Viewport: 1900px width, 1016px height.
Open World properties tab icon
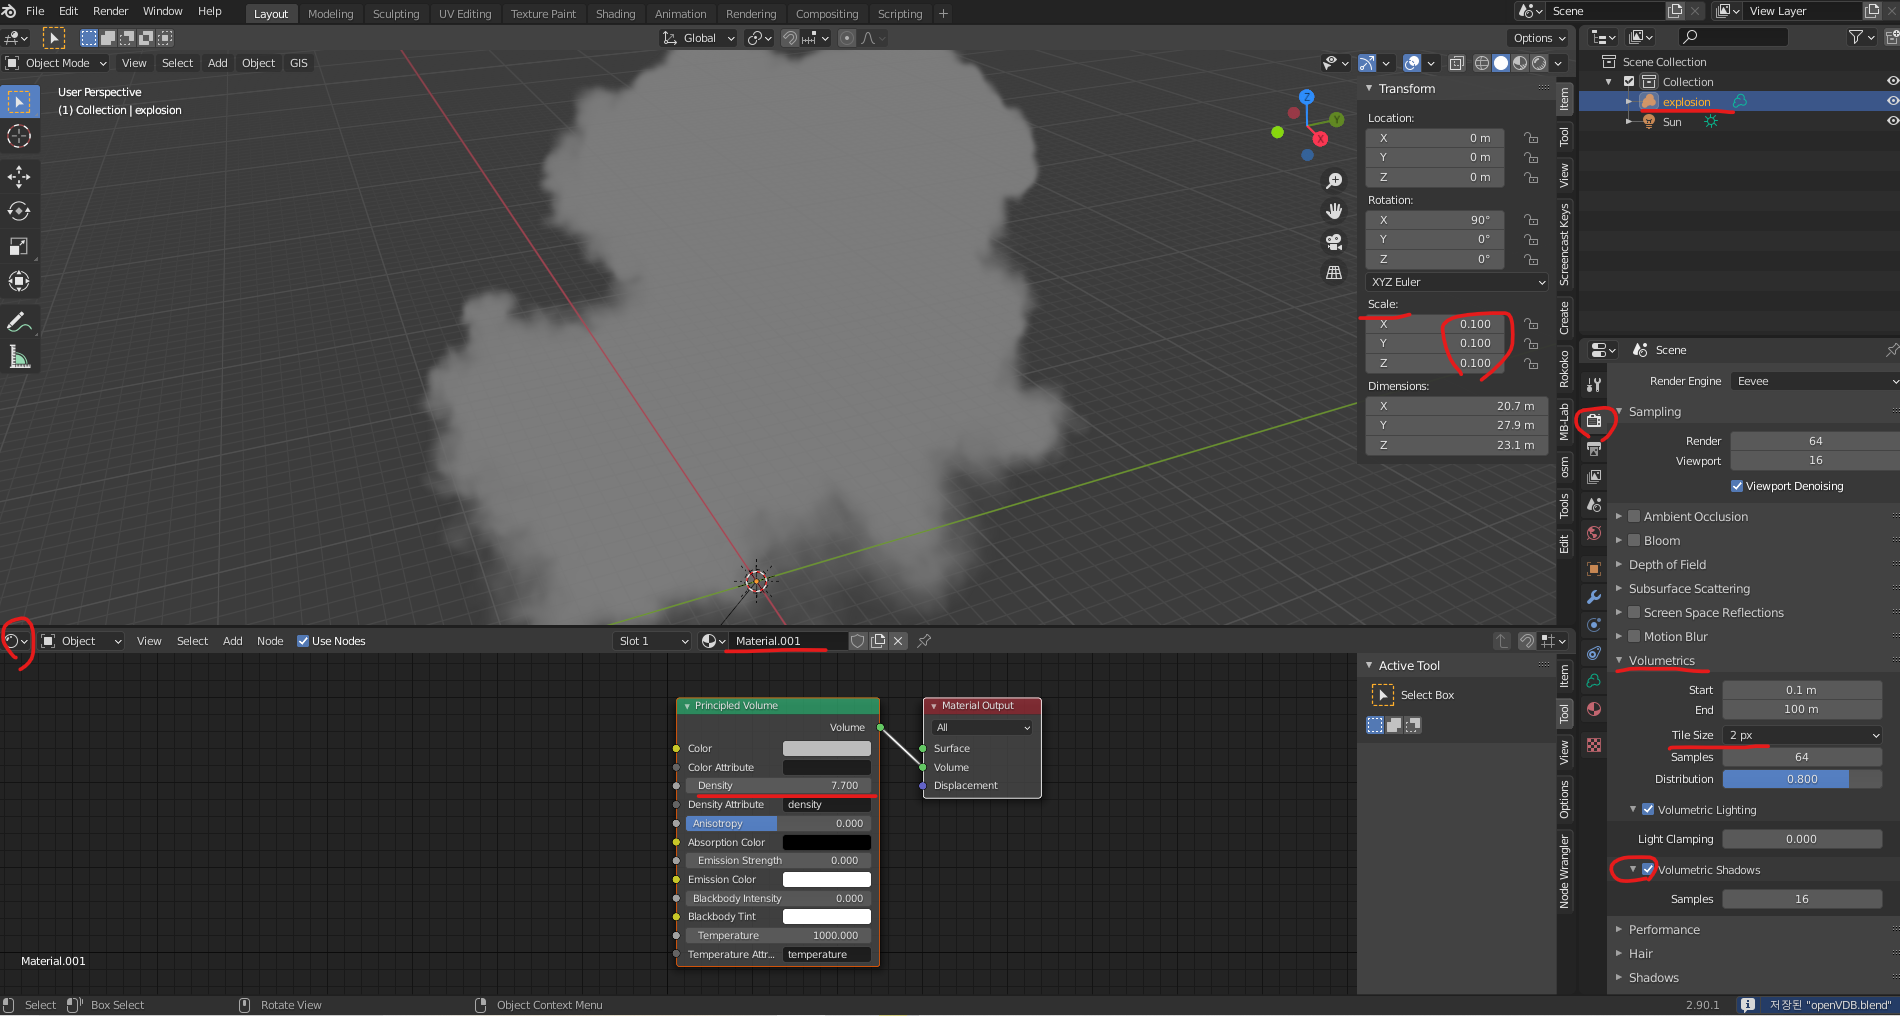[1594, 533]
